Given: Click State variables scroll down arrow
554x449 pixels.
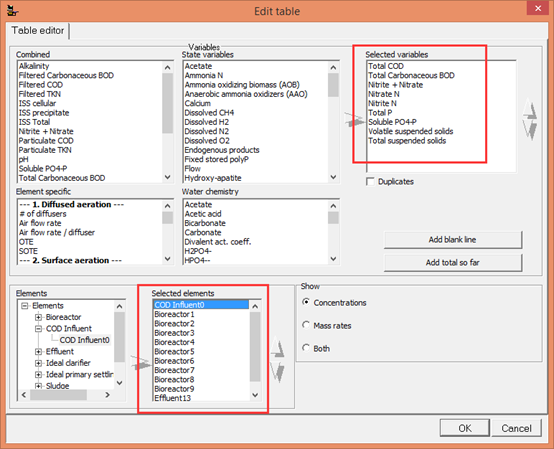Looking at the screenshot, I should click(x=333, y=177).
